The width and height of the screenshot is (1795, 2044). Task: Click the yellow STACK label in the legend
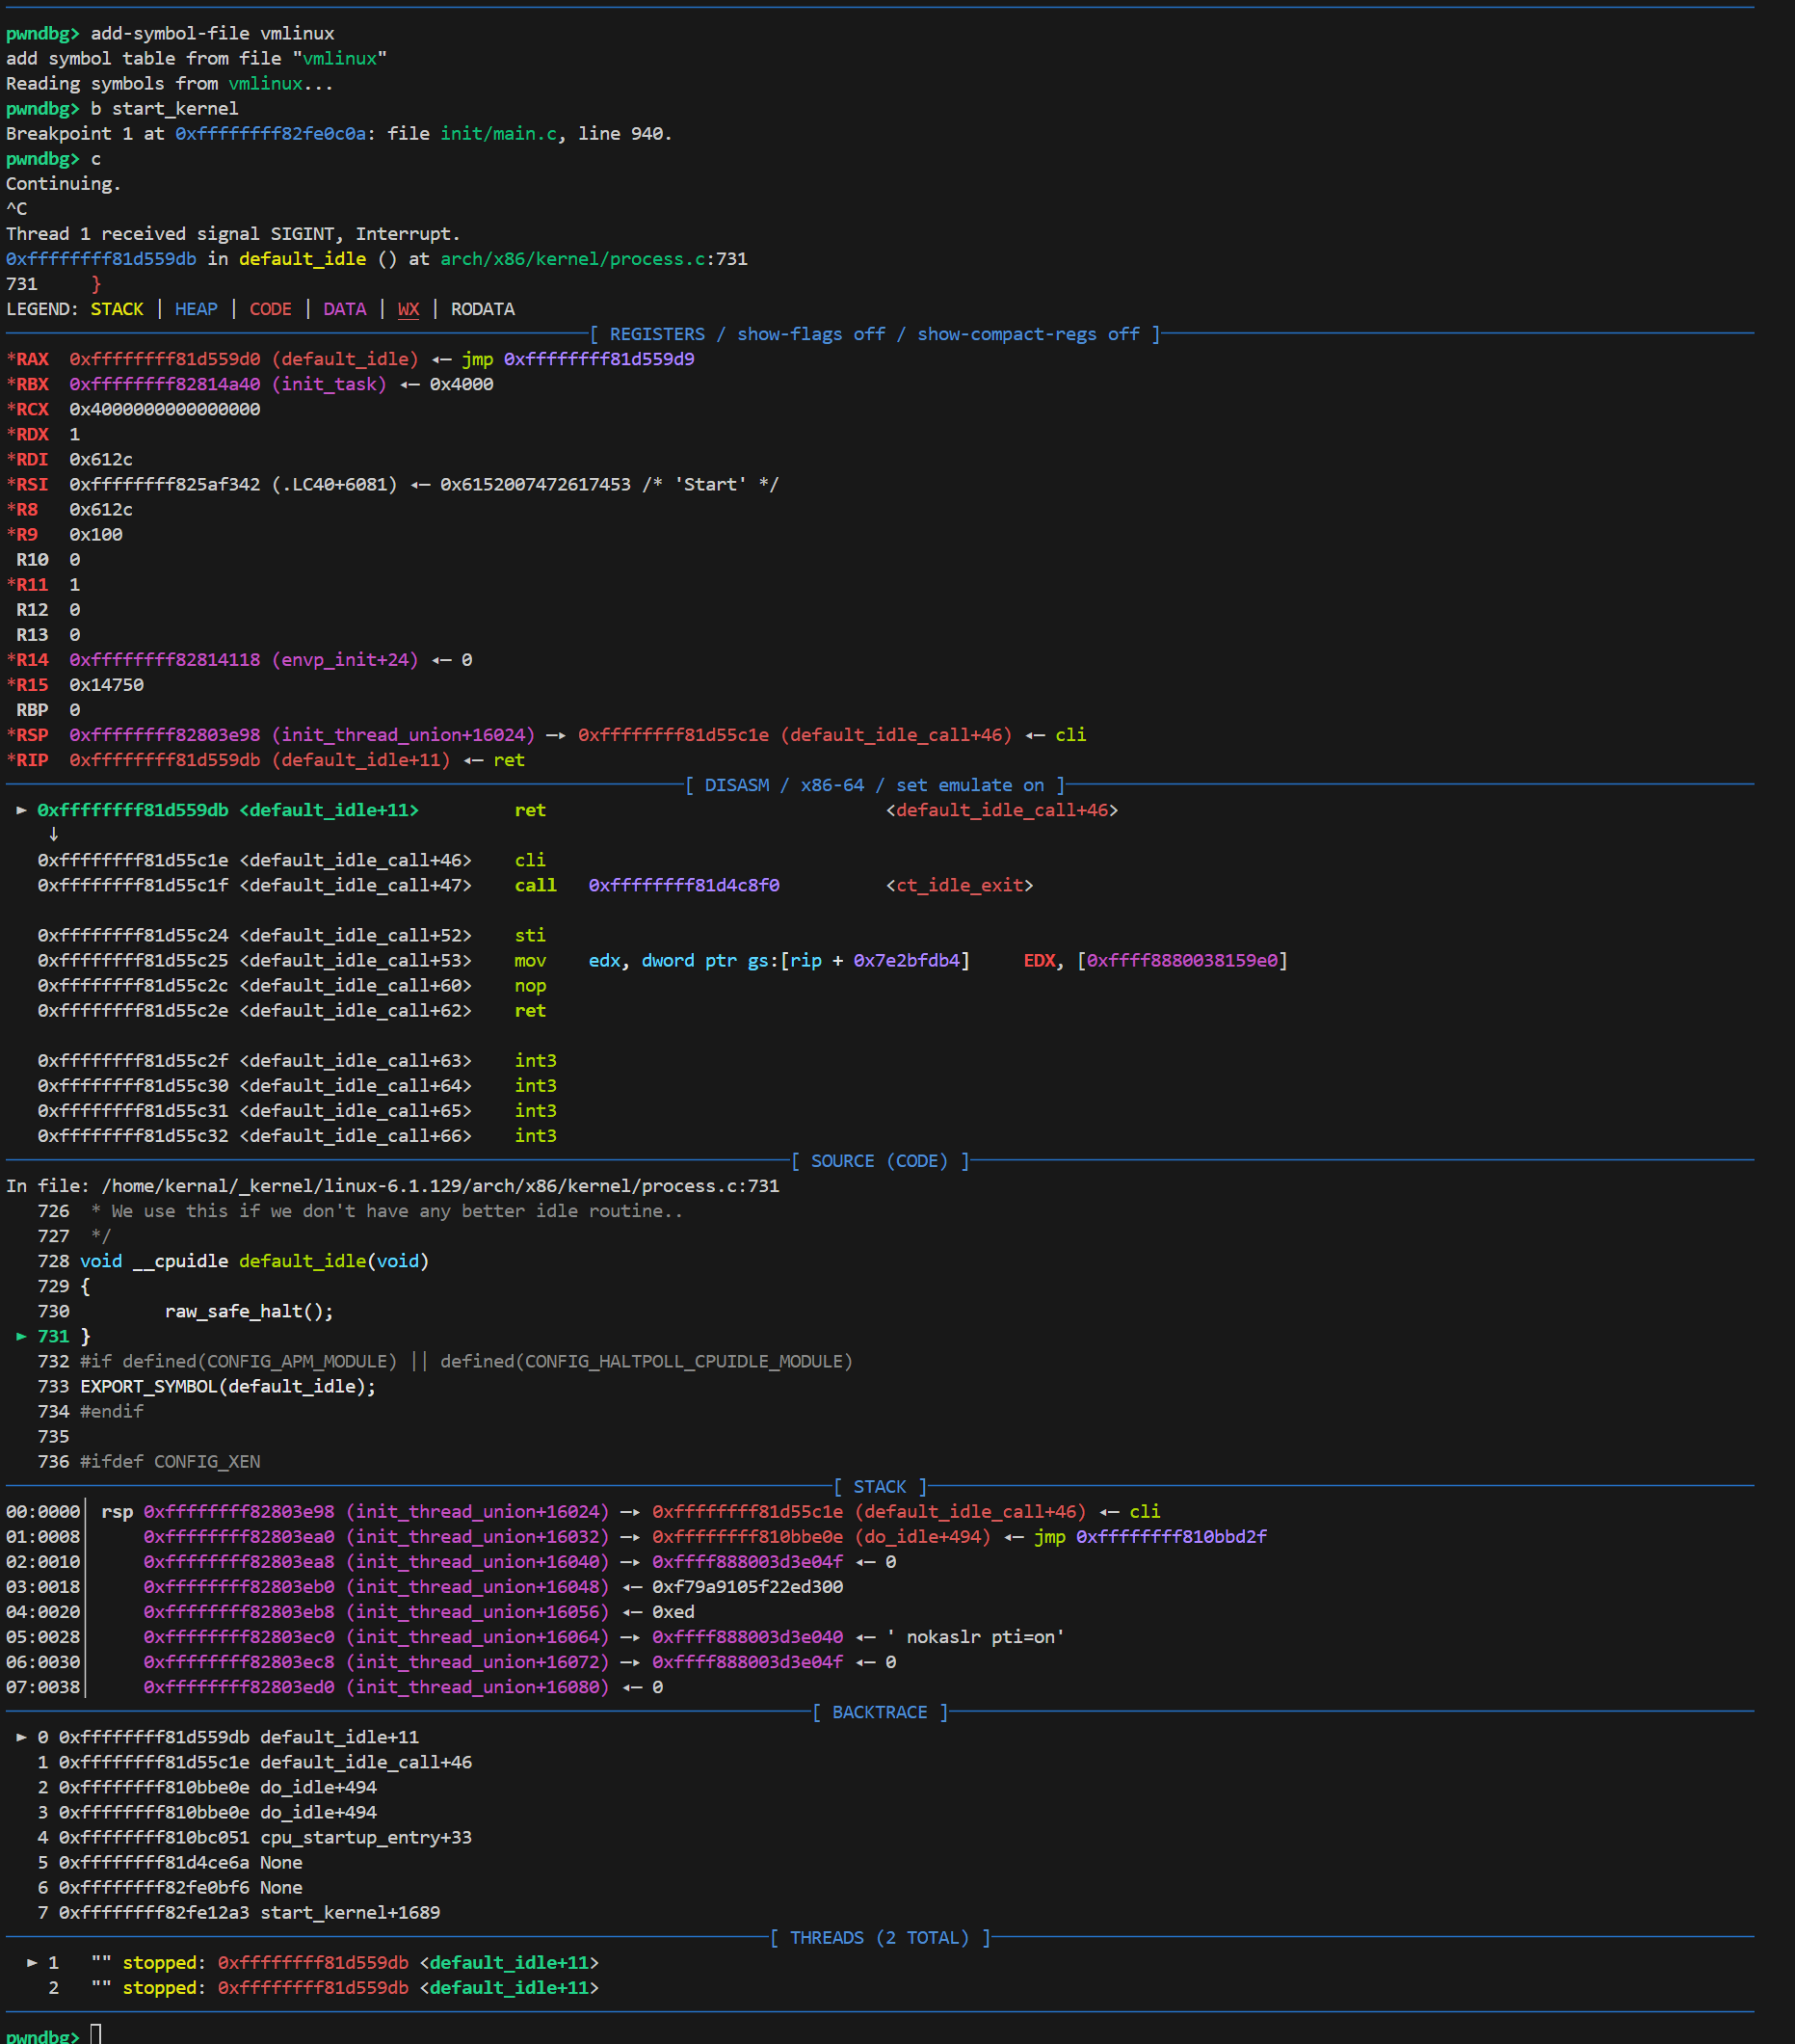click(x=117, y=309)
